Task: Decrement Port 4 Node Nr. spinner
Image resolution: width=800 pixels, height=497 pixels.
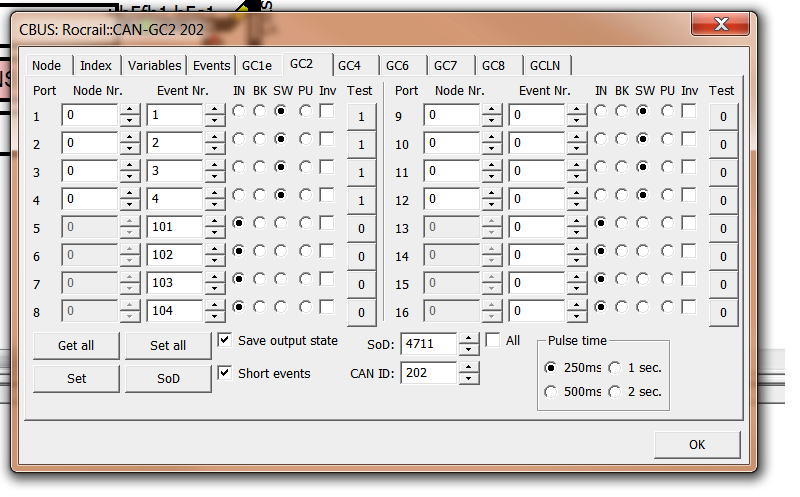Action: point(128,204)
